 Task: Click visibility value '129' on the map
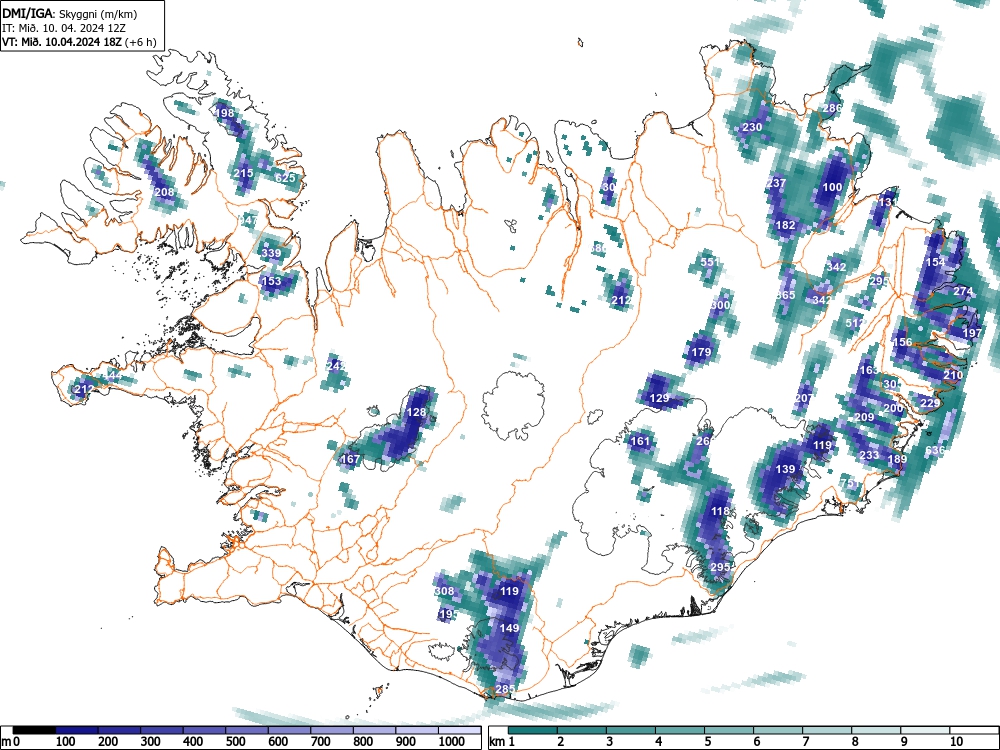click(659, 398)
